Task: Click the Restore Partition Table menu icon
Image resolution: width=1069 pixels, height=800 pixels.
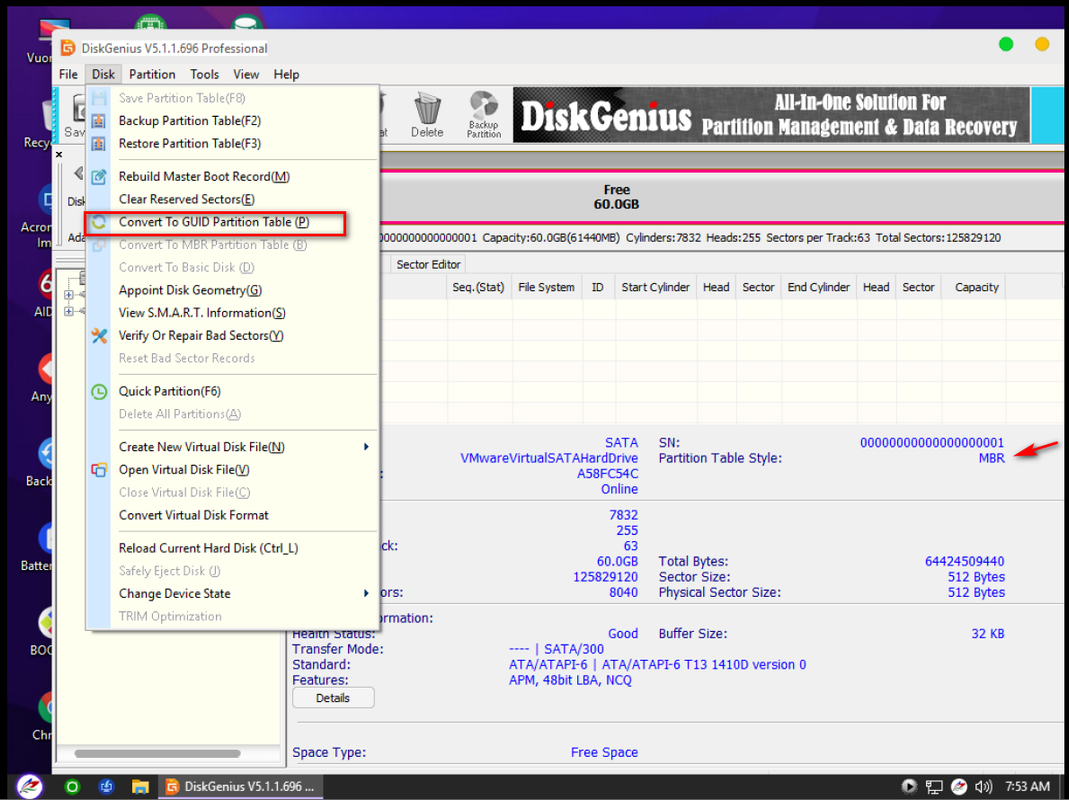Action: coord(99,143)
